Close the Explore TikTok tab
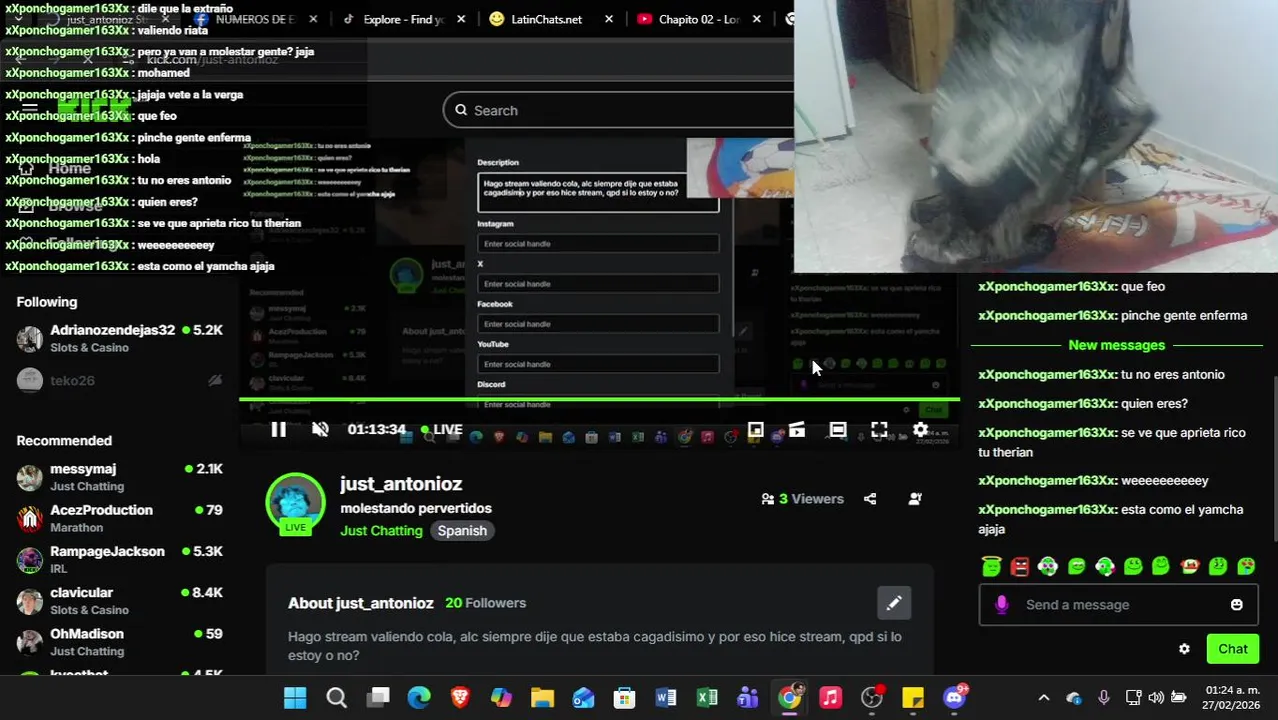The height and width of the screenshot is (720, 1278). [x=462, y=19]
